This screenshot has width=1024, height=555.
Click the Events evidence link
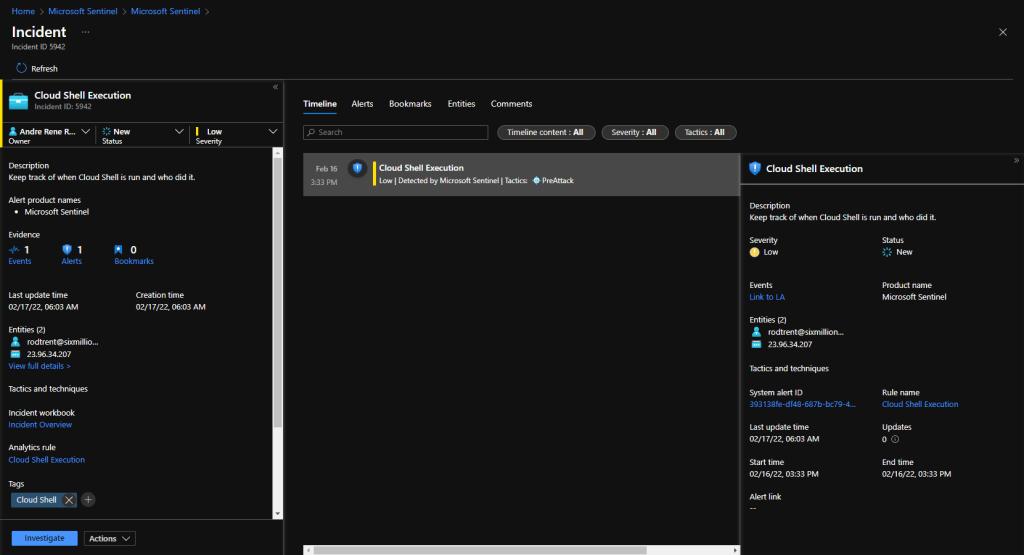[x=20, y=261]
